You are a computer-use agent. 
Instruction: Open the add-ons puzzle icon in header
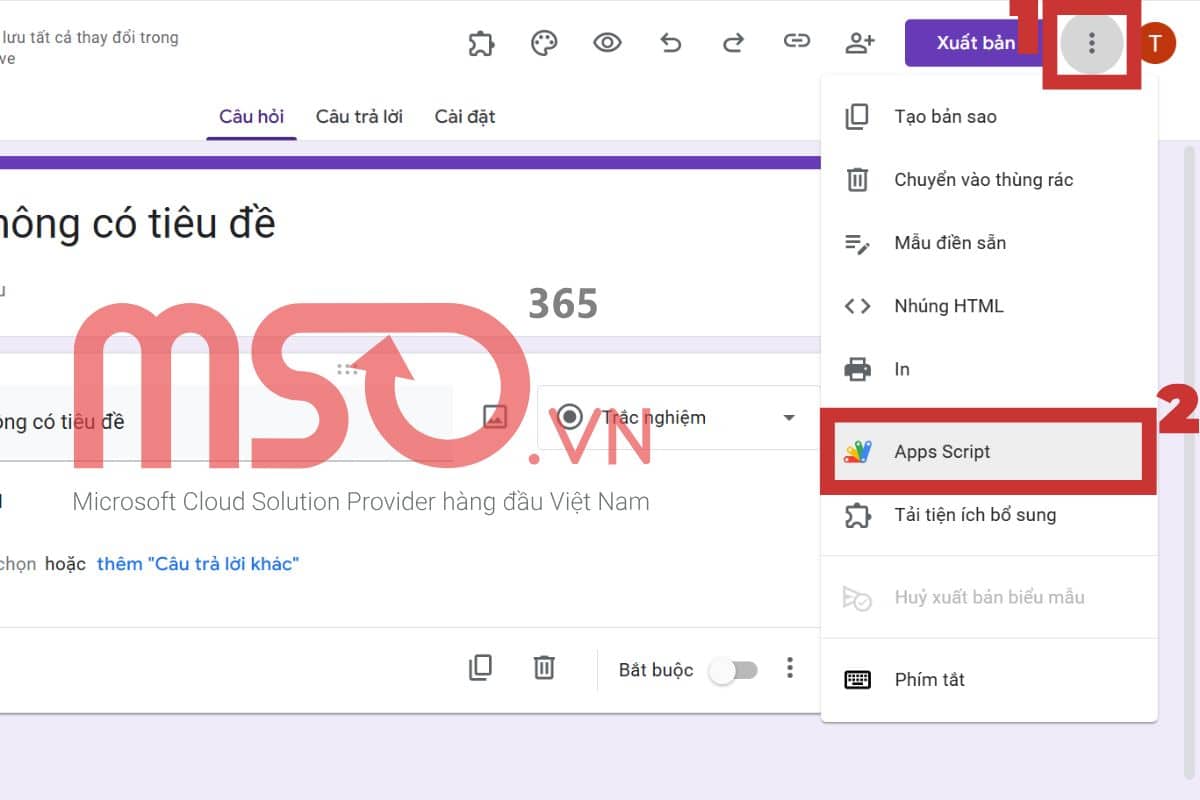click(x=482, y=43)
